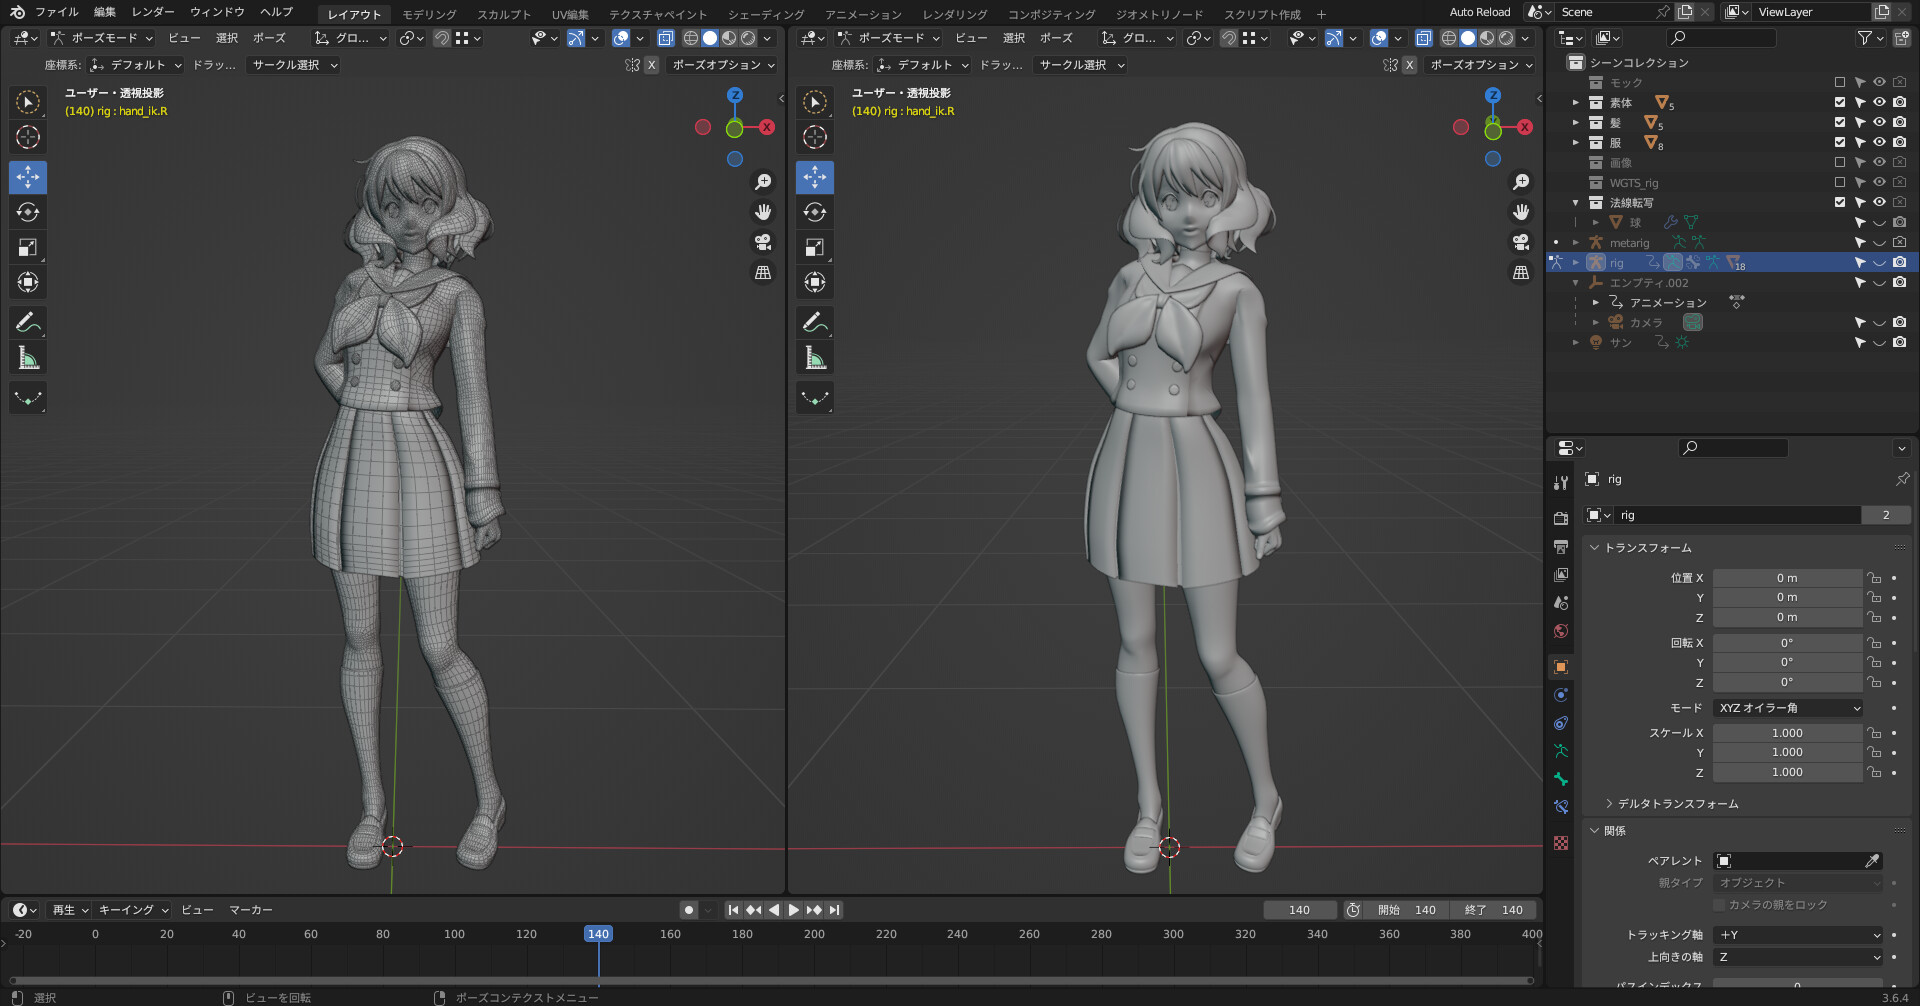Switch right viewport to rendered shading
1920x1006 pixels.
tap(1506, 38)
